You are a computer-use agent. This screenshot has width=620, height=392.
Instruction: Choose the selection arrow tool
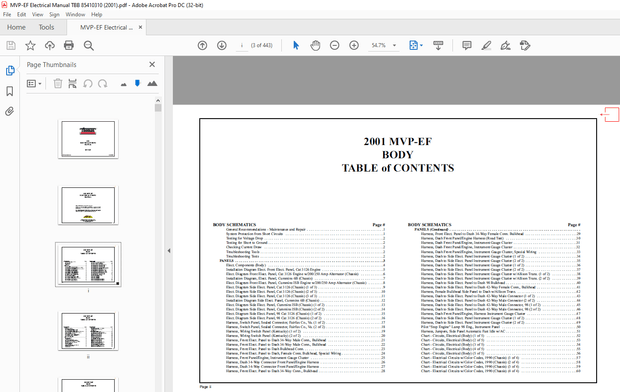pyautogui.click(x=296, y=45)
